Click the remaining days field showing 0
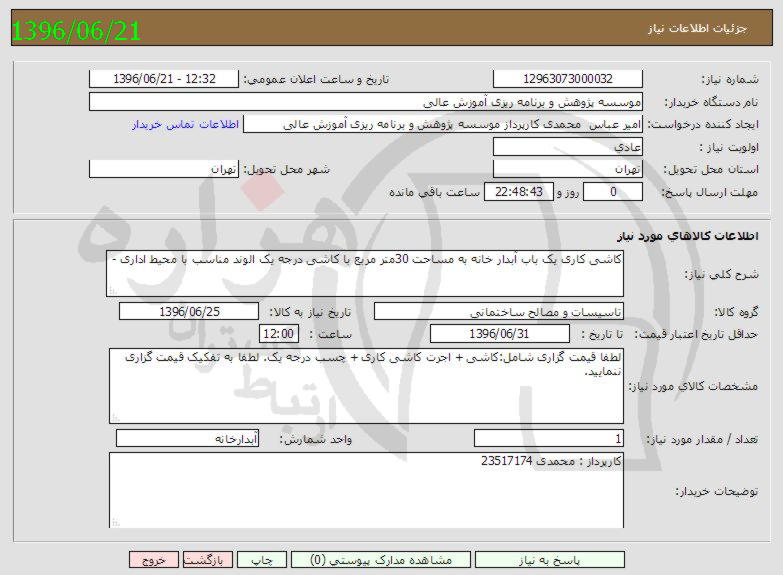783x575 pixels. pyautogui.click(x=613, y=192)
